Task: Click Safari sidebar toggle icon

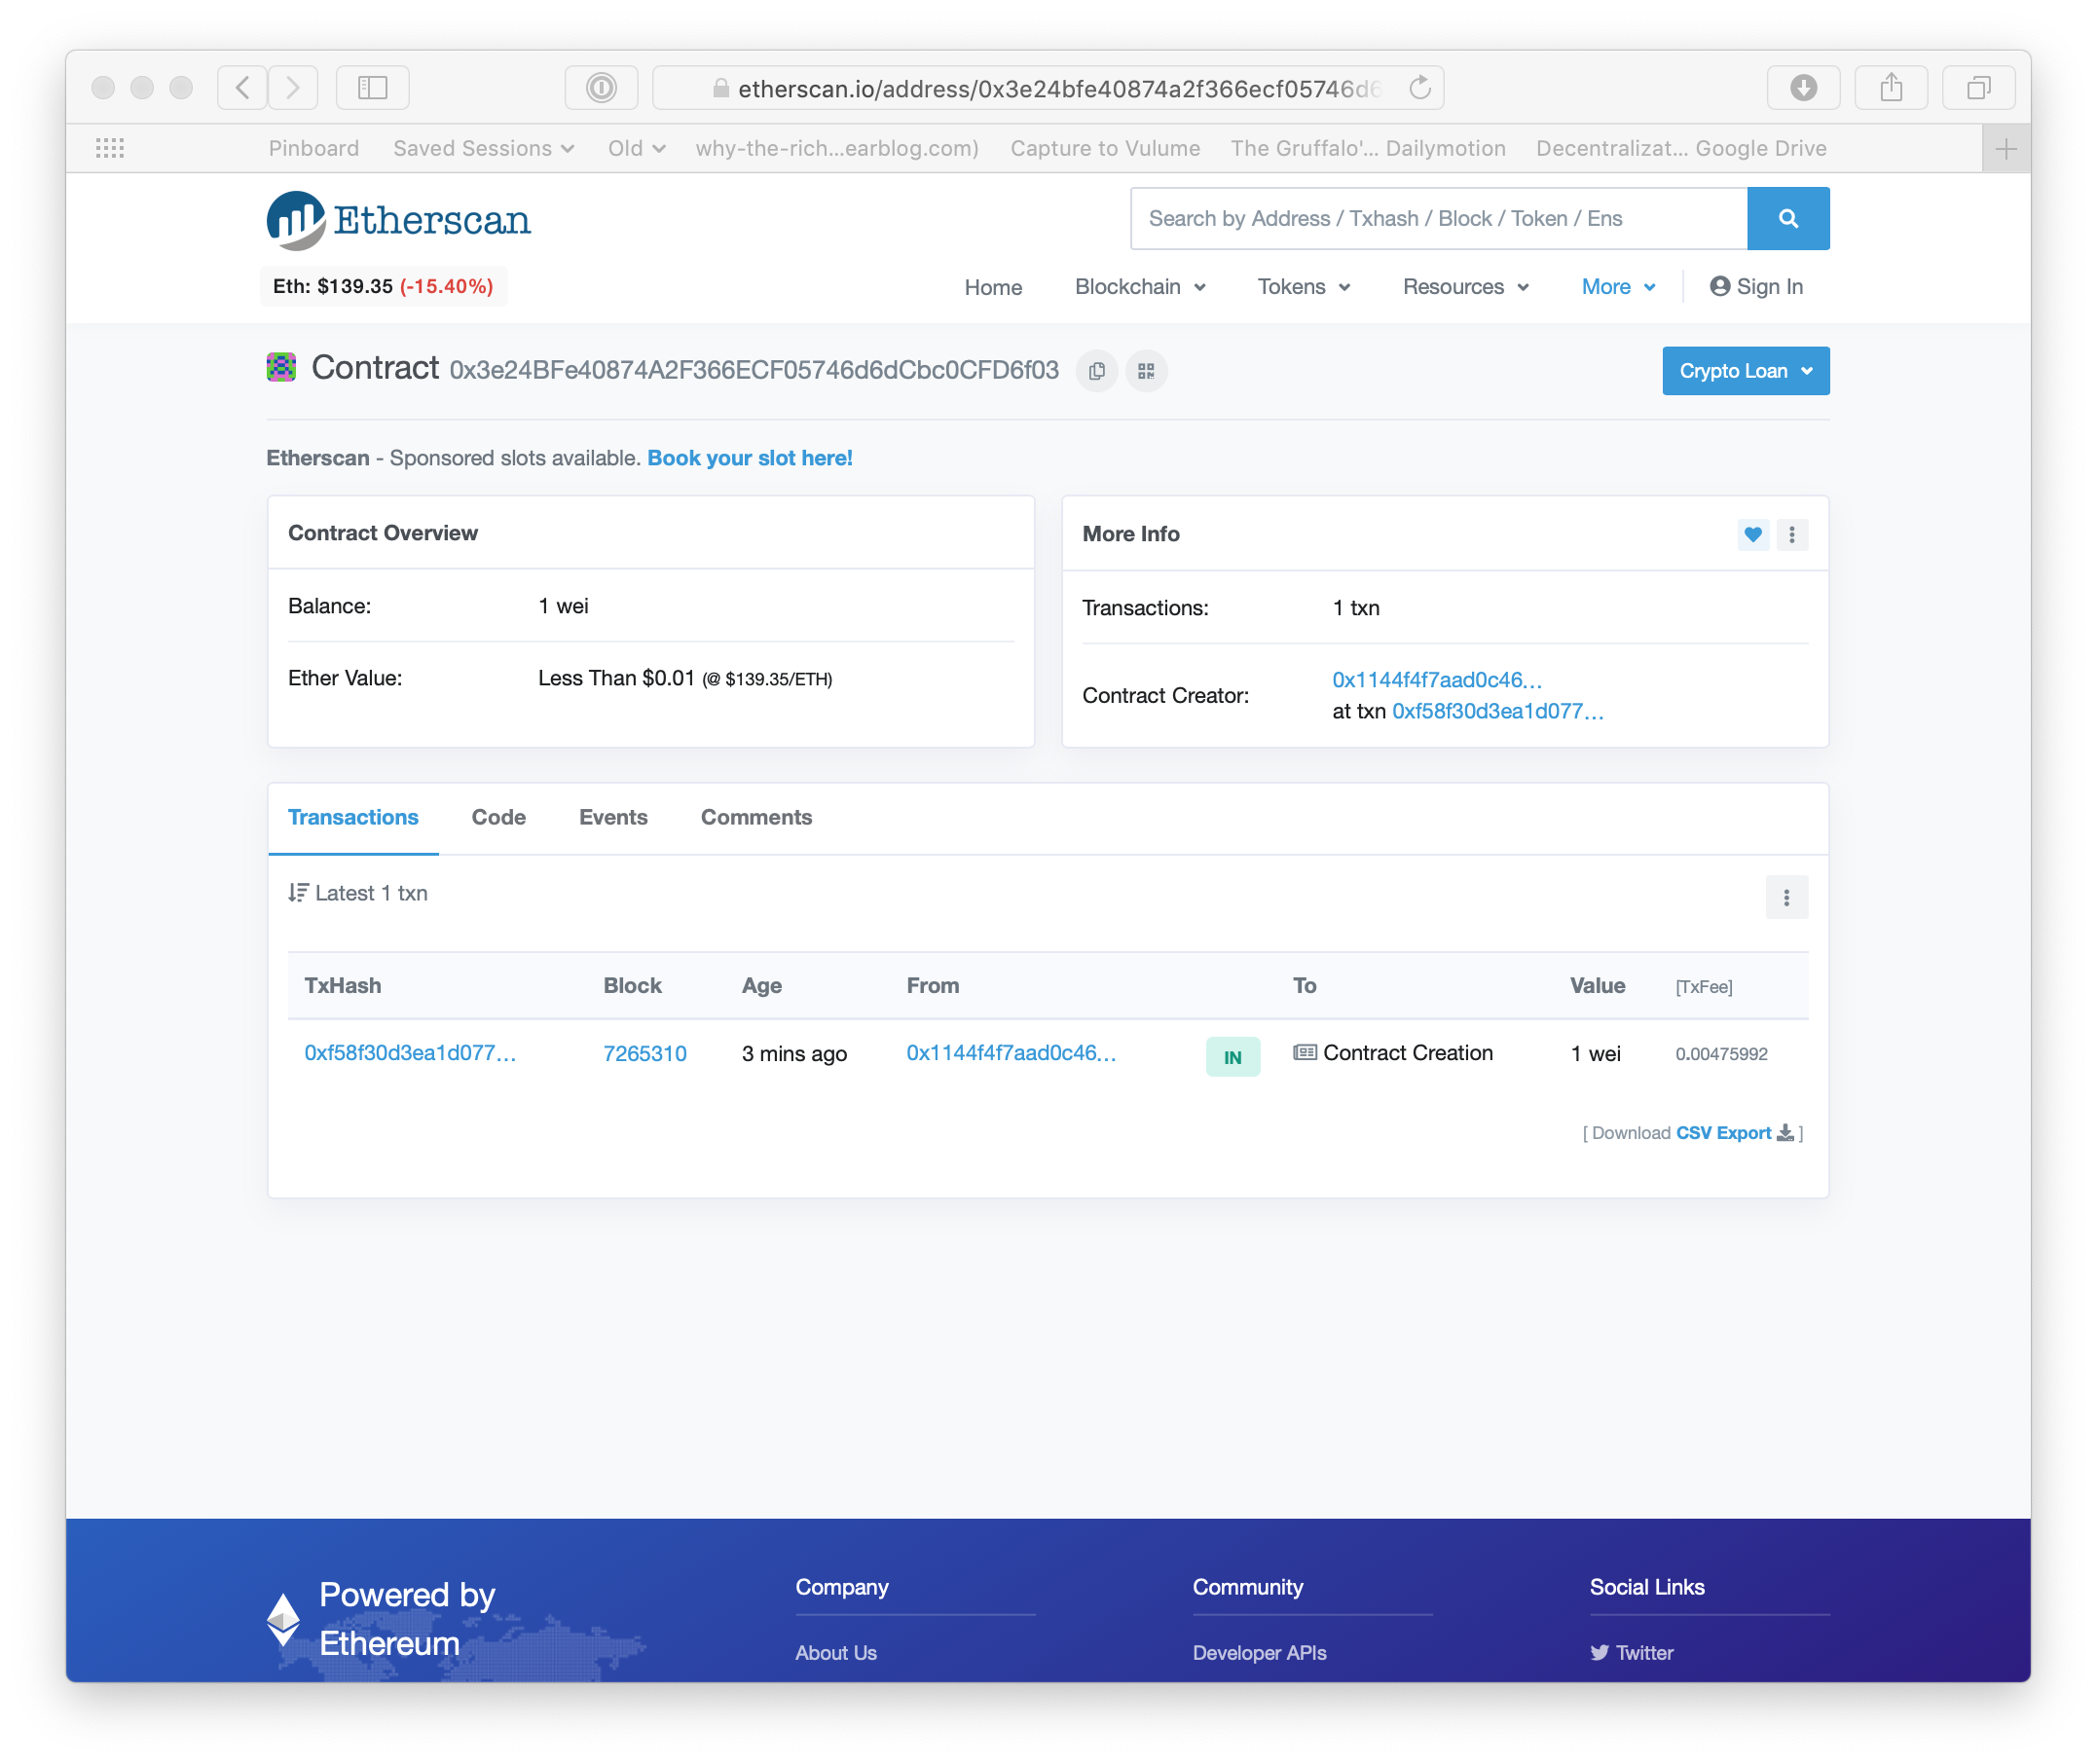Action: pos(372,88)
